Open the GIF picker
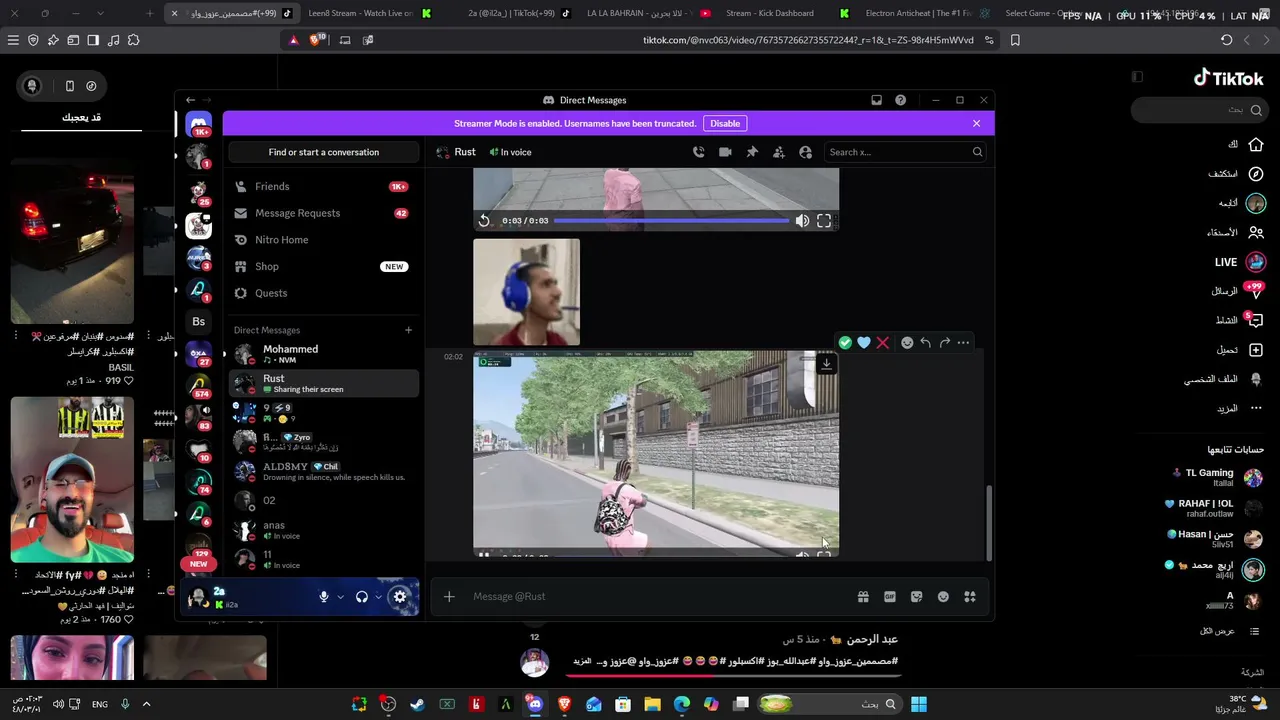The height and width of the screenshot is (720, 1280). coord(890,597)
